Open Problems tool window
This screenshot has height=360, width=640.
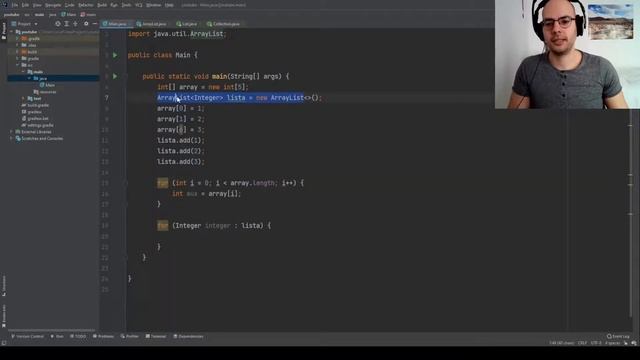(104, 337)
